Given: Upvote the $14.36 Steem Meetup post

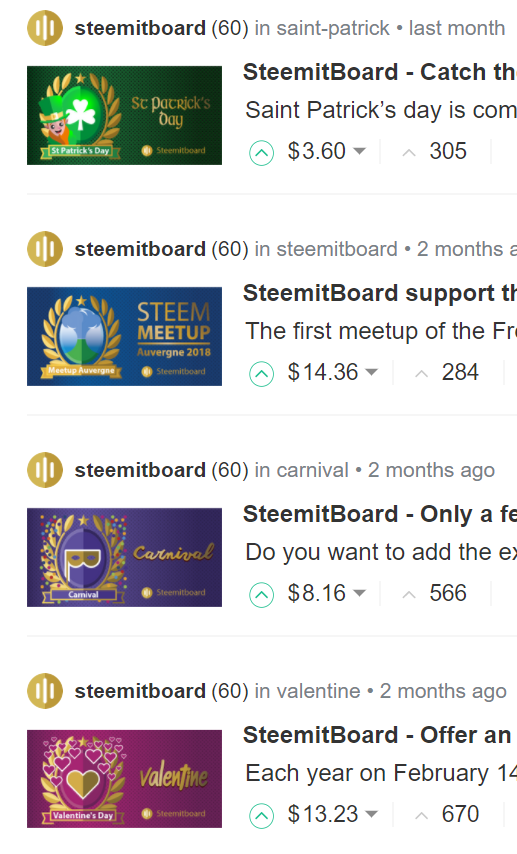Looking at the screenshot, I should point(261,374).
